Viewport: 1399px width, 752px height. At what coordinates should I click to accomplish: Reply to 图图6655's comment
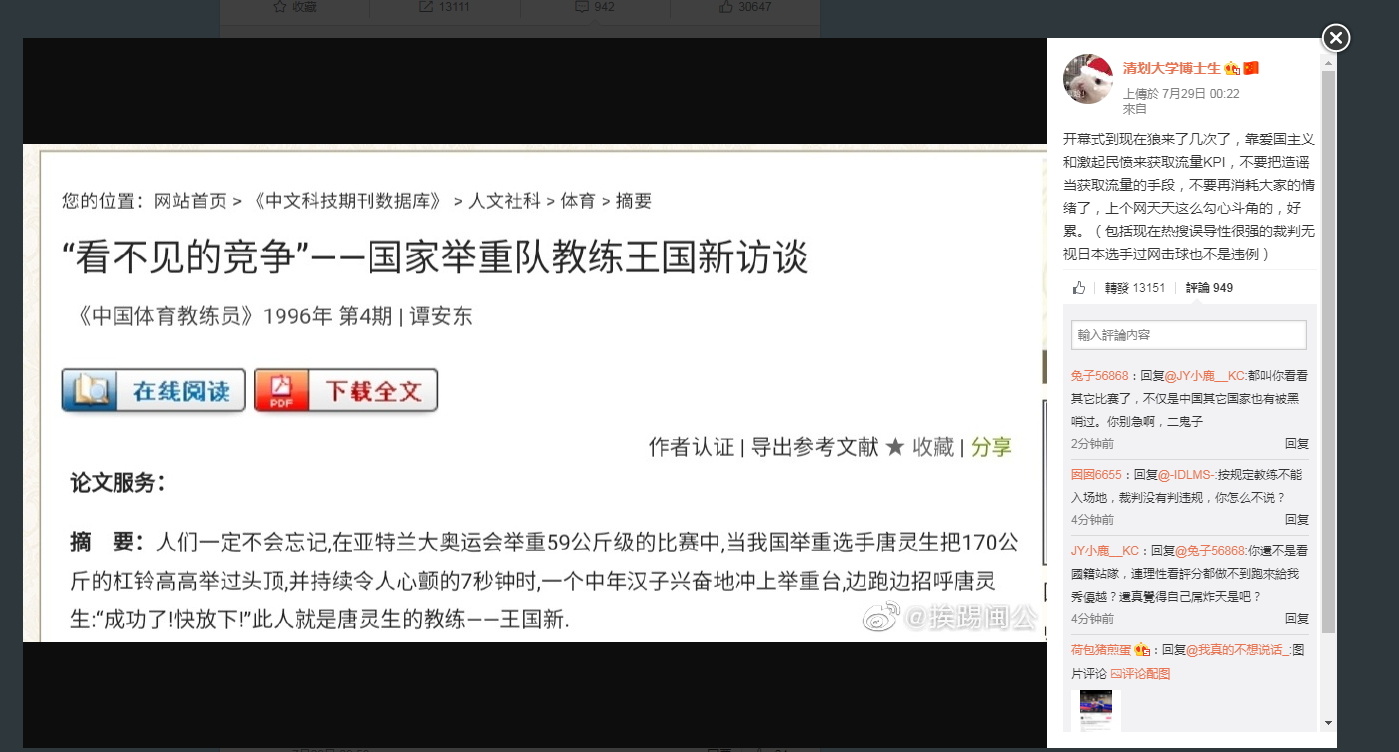click(x=1297, y=520)
